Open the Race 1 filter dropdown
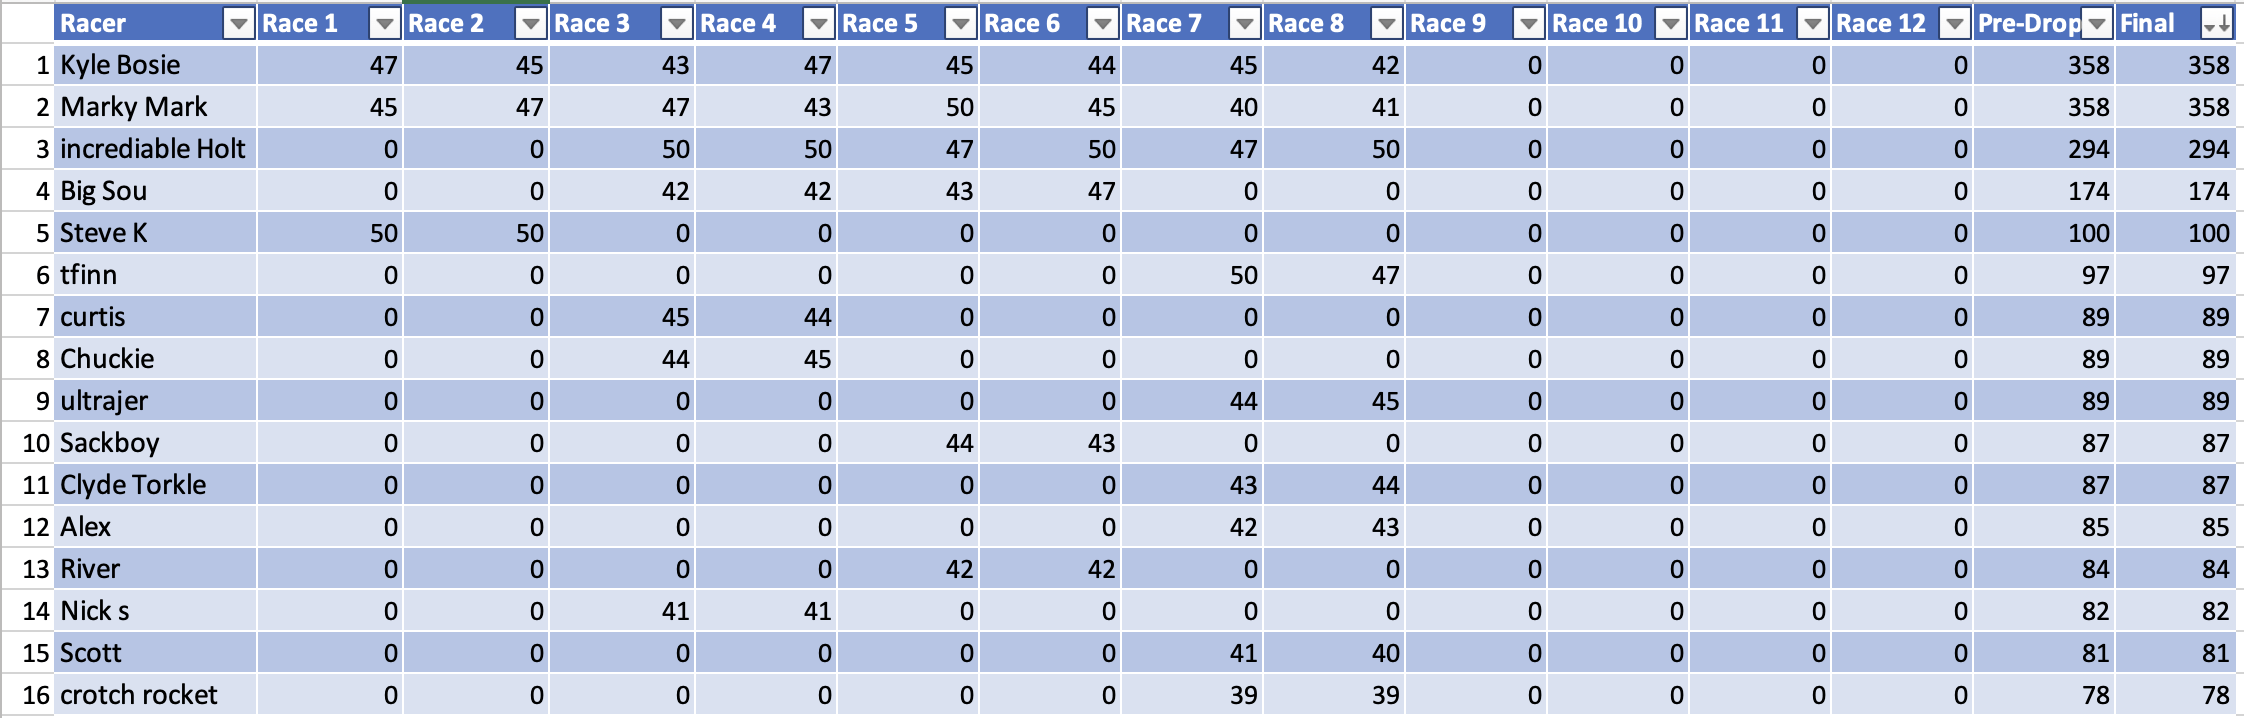 385,24
